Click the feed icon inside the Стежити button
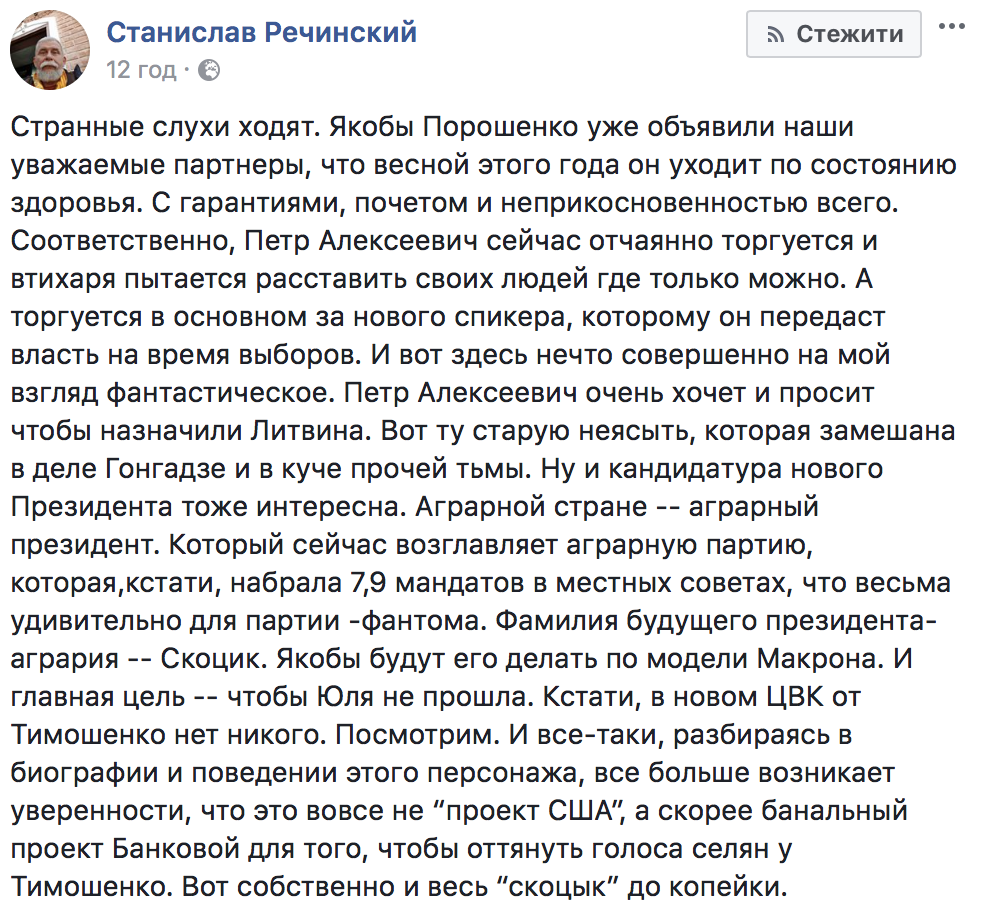The width and height of the screenshot is (984, 912). [776, 35]
